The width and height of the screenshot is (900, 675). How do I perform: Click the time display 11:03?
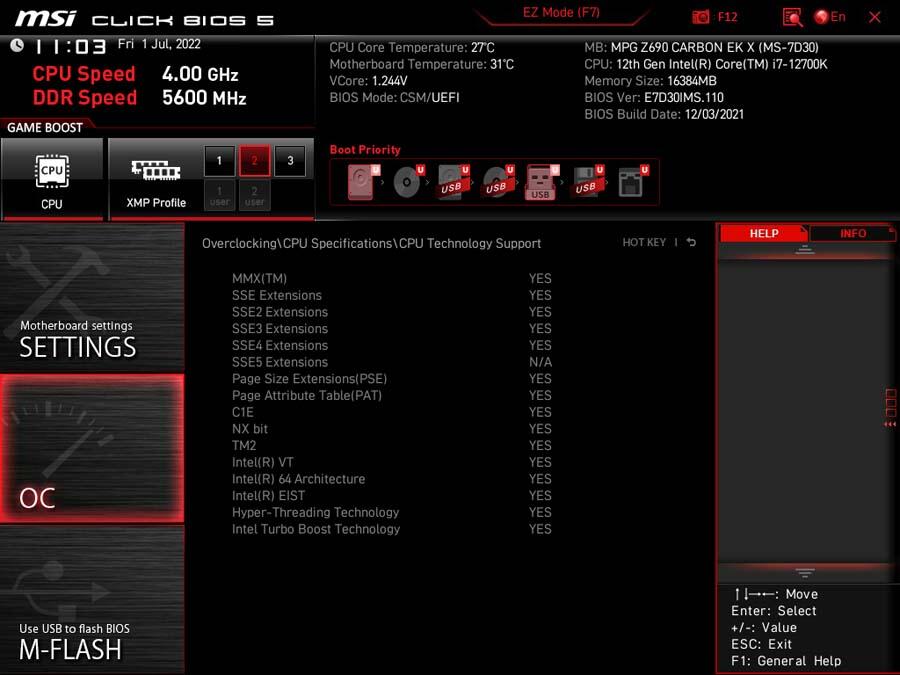[x=71, y=46]
